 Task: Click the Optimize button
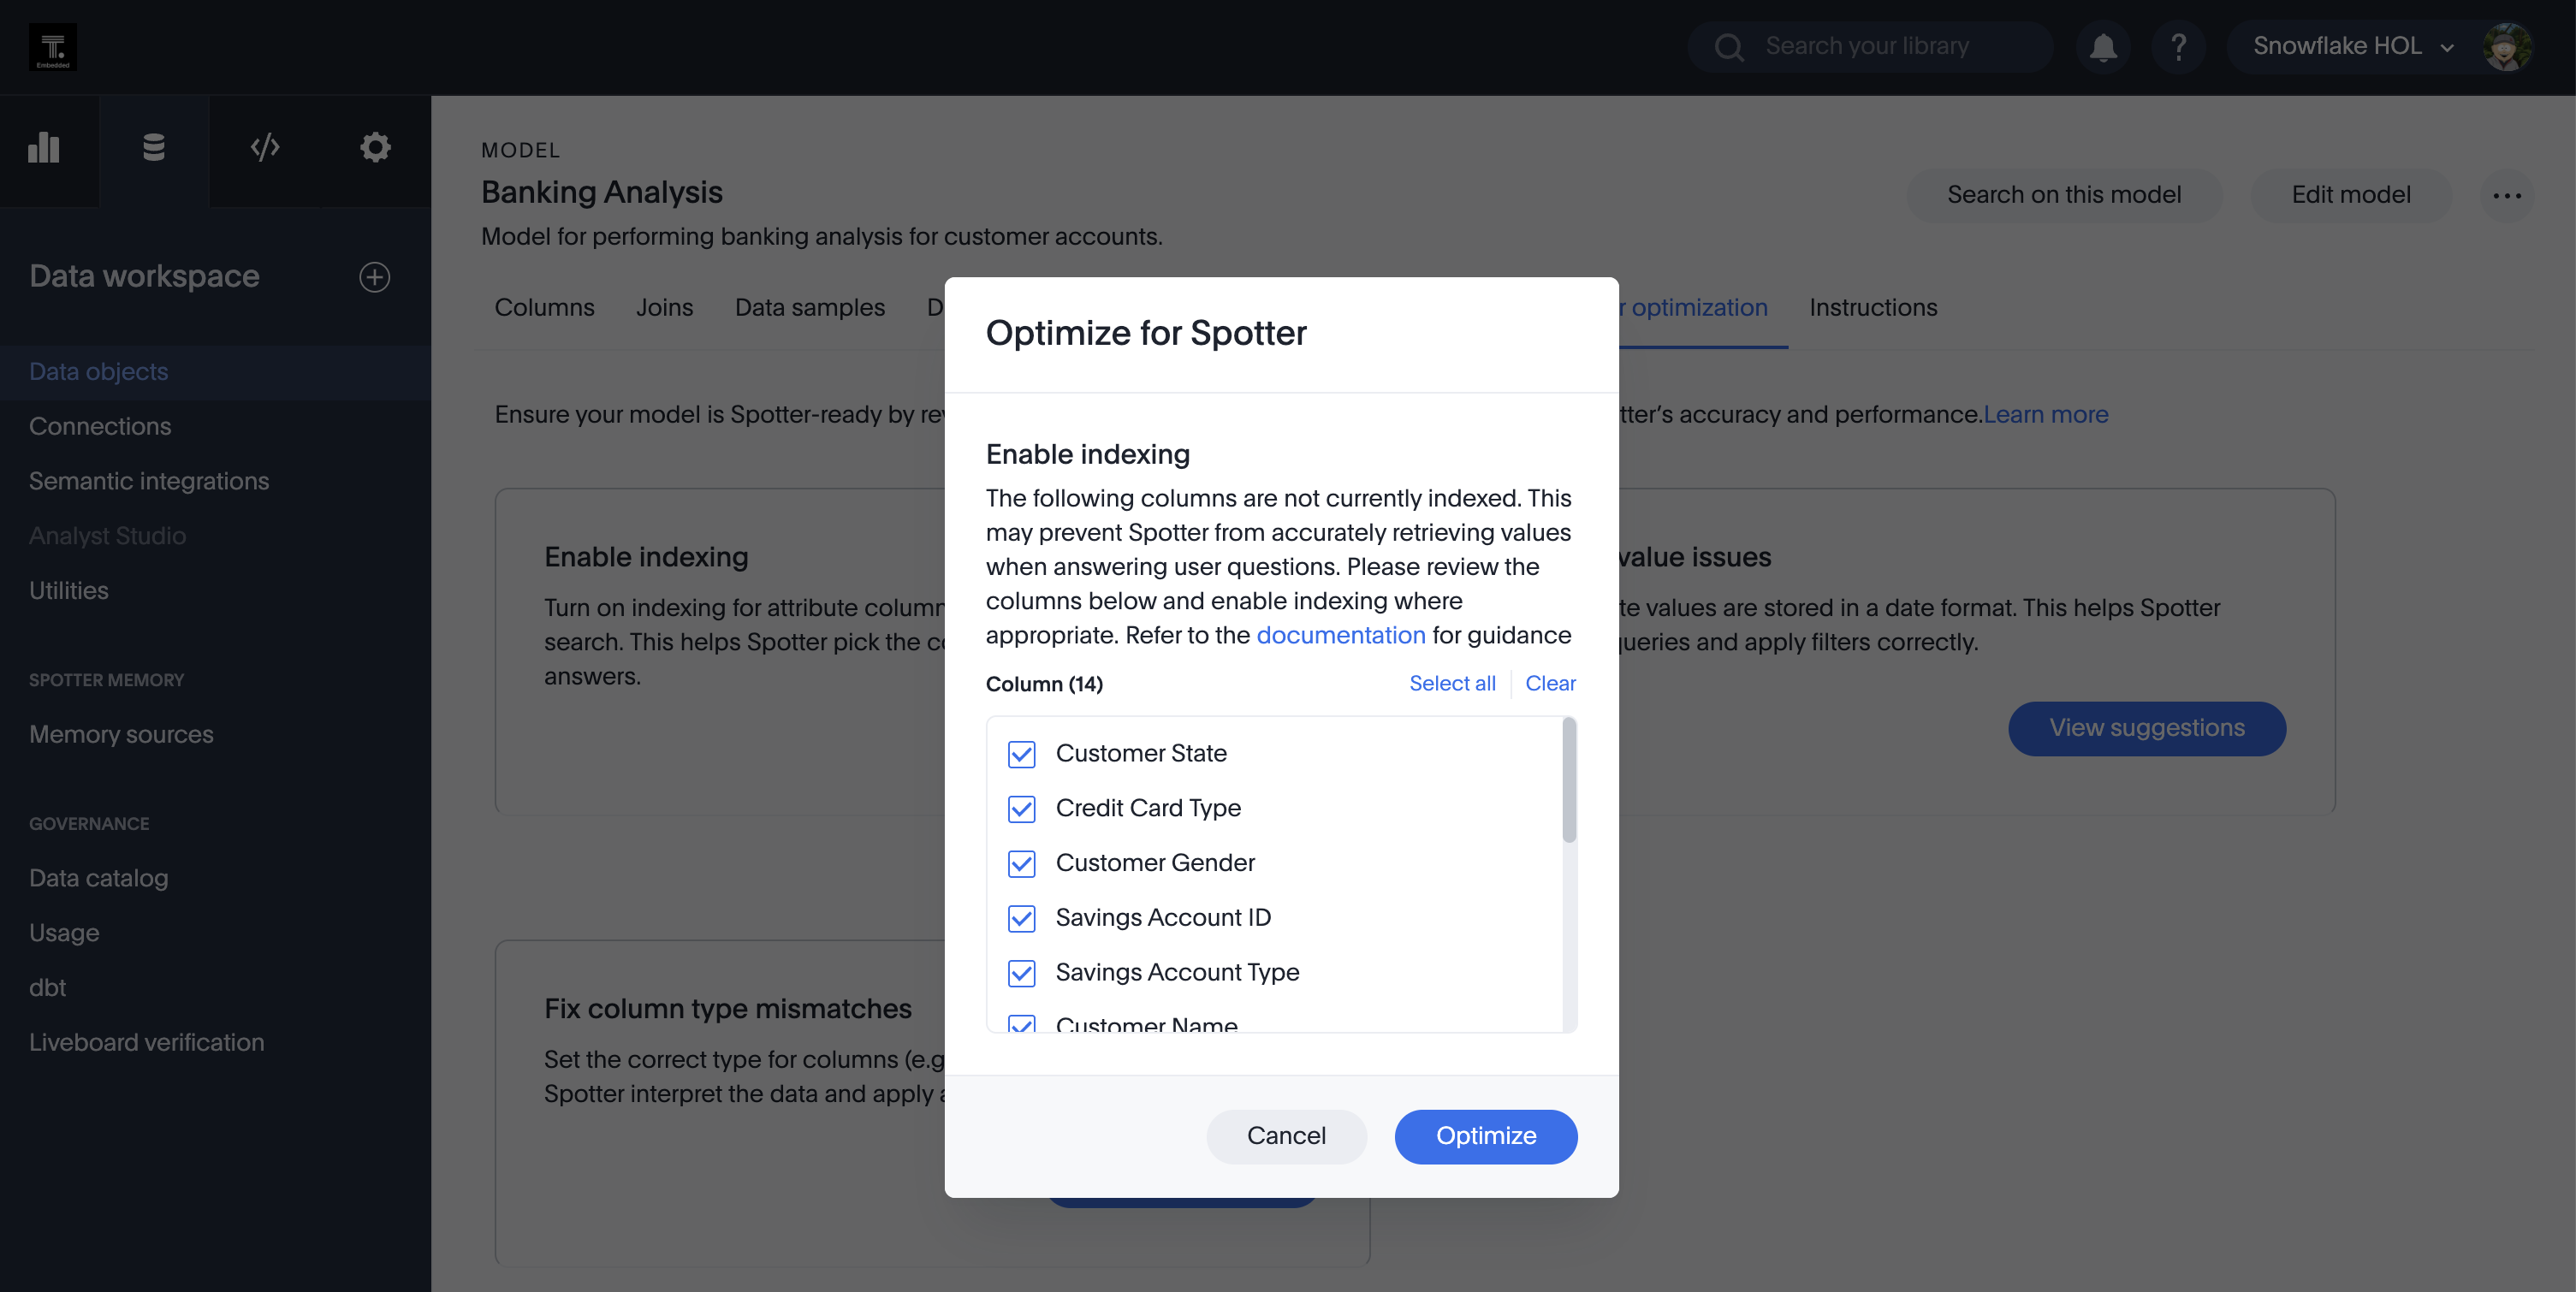[x=1486, y=1137]
